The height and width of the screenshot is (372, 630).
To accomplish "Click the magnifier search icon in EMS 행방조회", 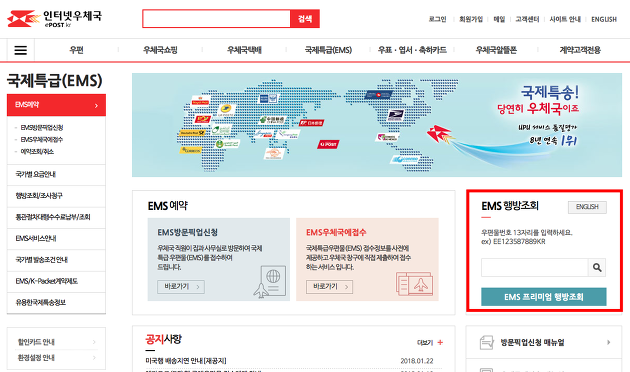I will pos(597,268).
